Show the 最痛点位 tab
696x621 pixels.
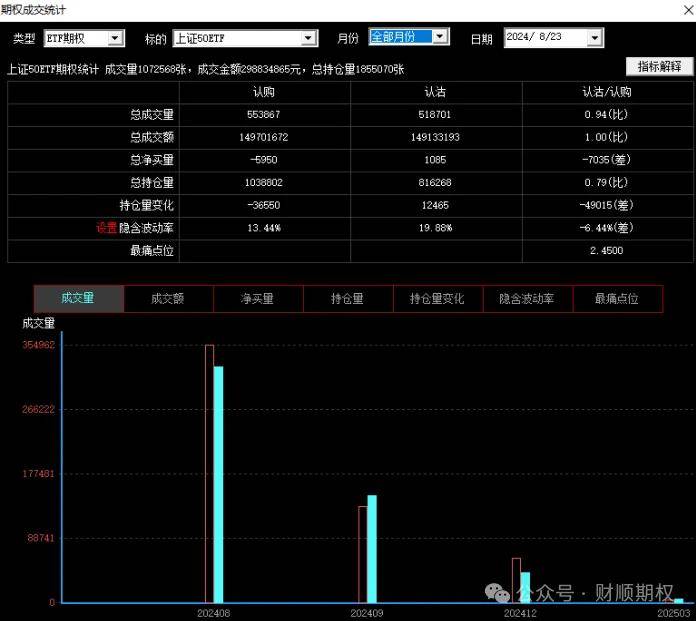coord(617,298)
